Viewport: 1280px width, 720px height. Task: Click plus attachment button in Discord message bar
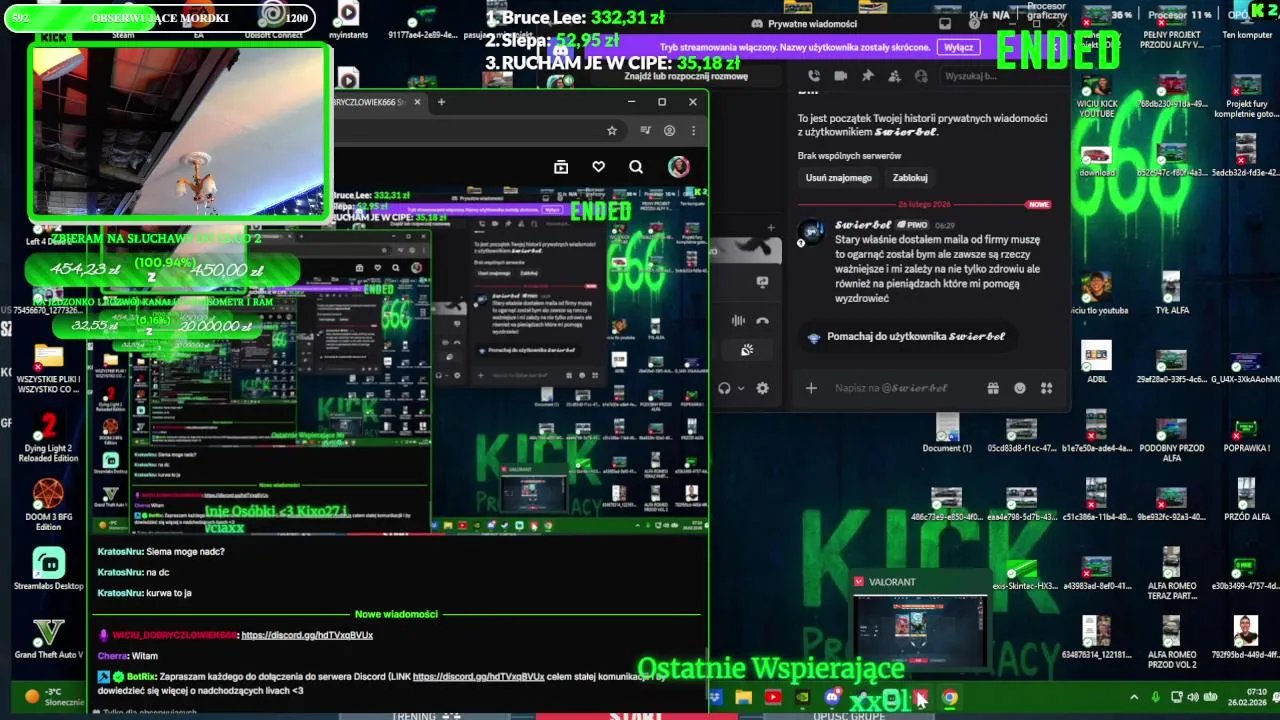(x=811, y=388)
